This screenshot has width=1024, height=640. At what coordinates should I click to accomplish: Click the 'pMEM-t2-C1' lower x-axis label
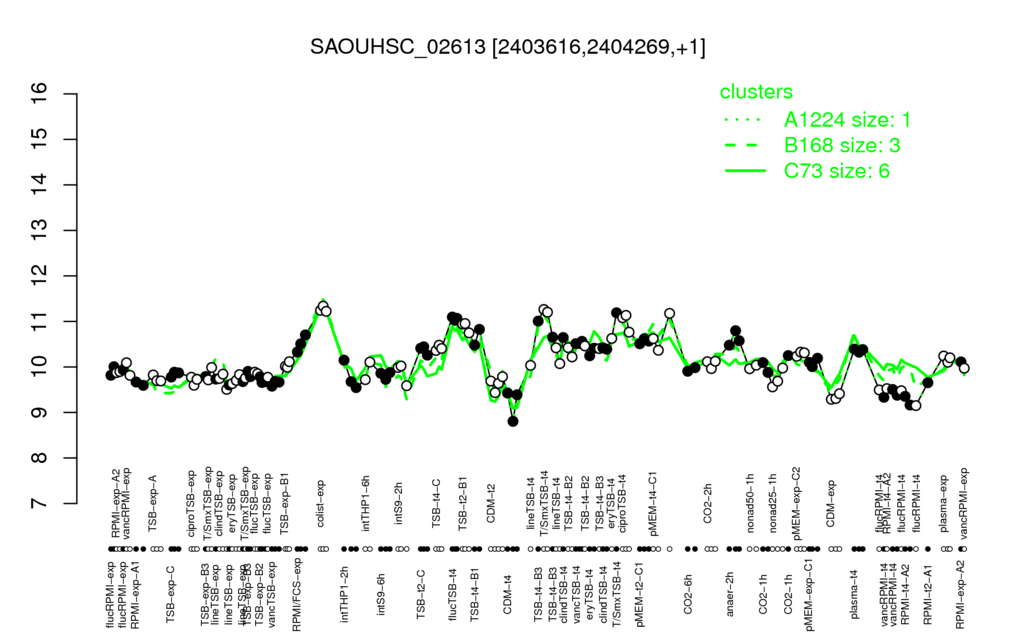click(x=639, y=594)
